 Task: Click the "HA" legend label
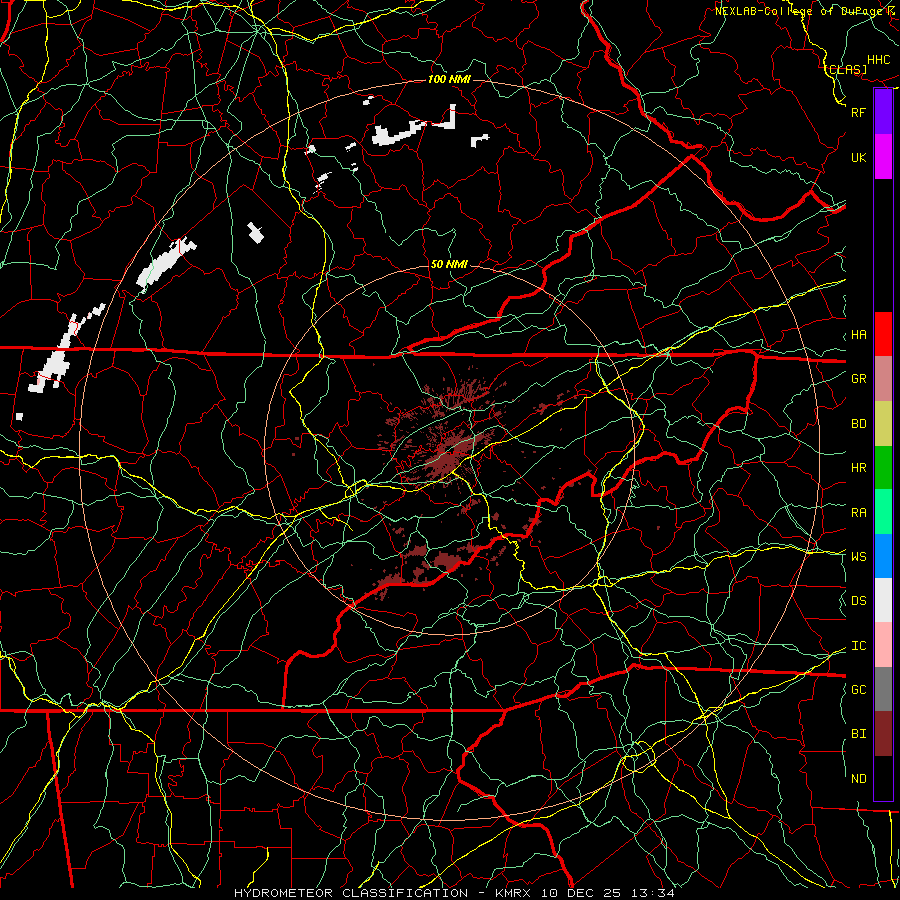[858, 335]
